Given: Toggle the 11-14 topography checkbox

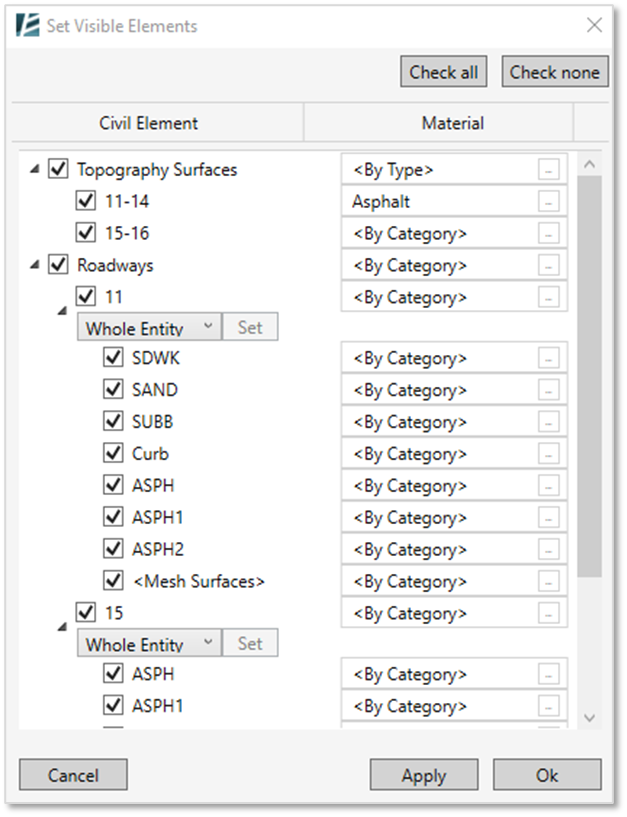Looking at the screenshot, I should click(85, 201).
